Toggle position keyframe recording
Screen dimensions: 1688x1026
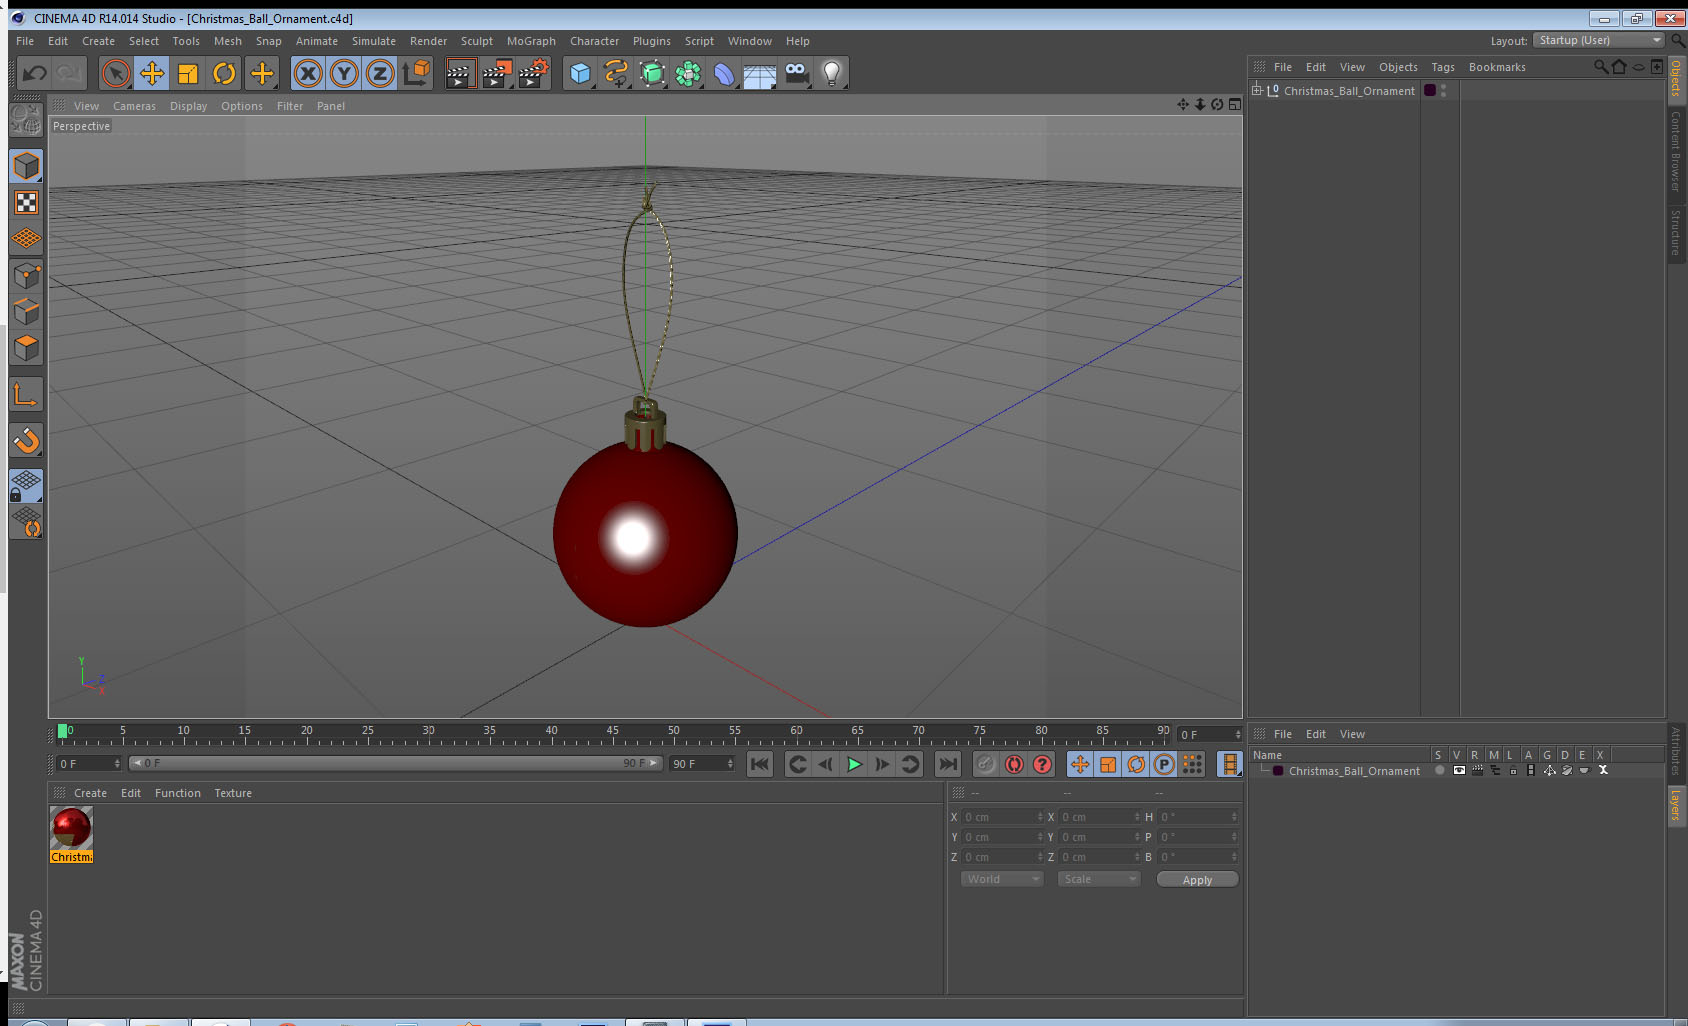coord(1080,764)
